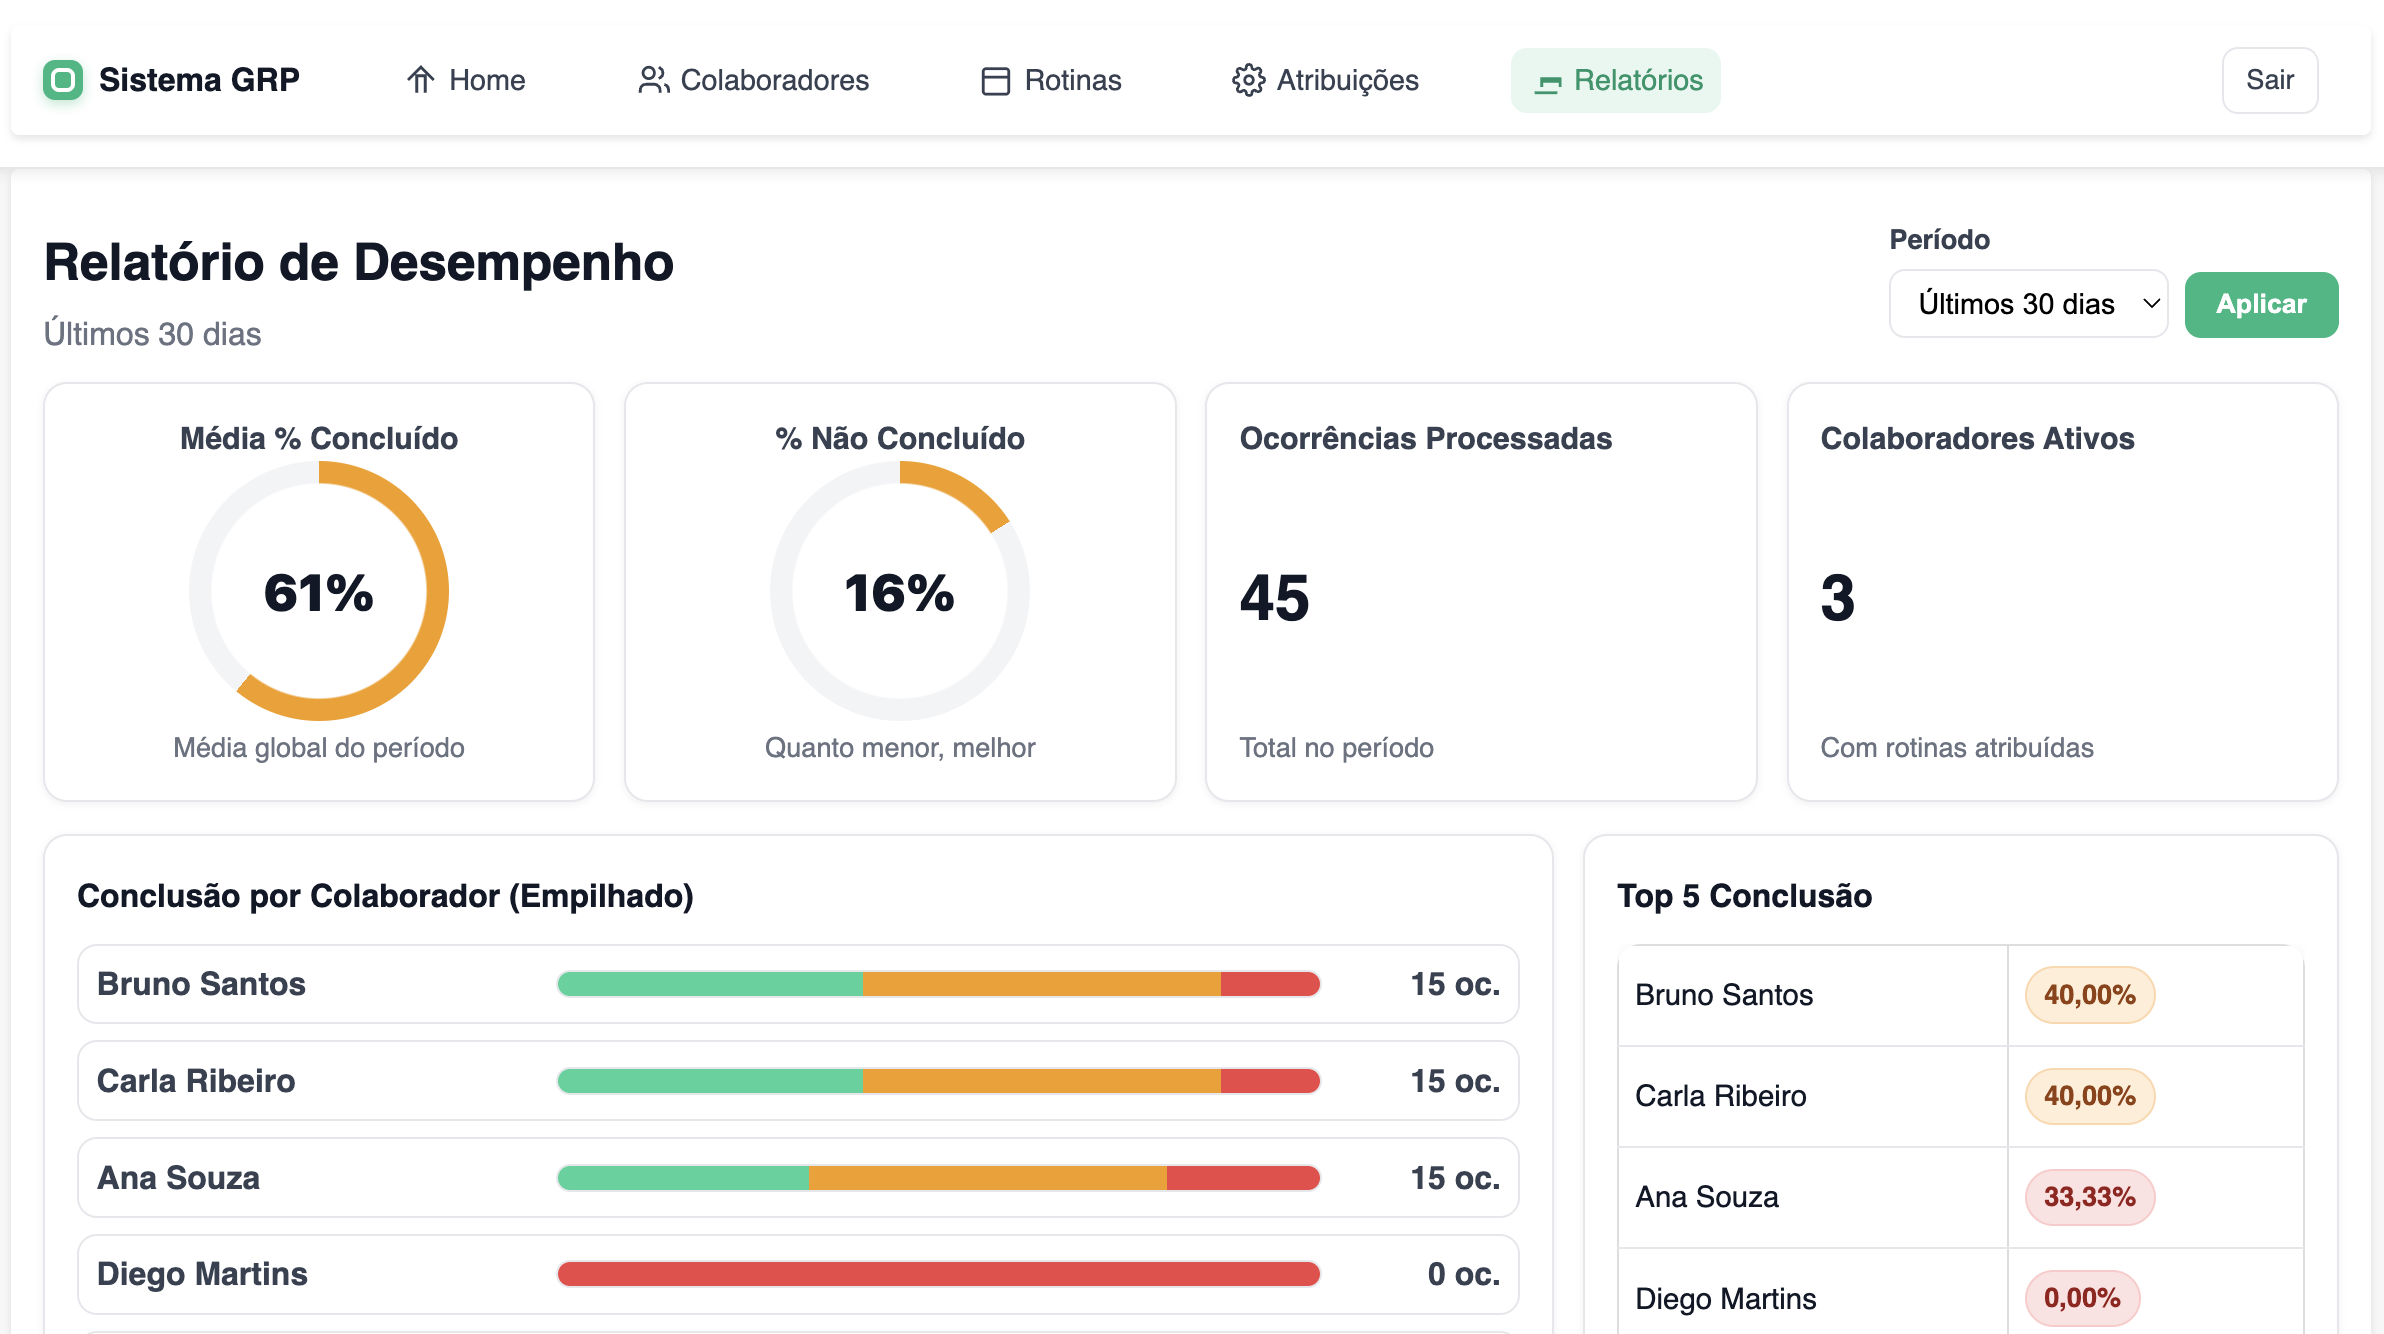
Task: Click the Sair button
Action: point(2270,80)
